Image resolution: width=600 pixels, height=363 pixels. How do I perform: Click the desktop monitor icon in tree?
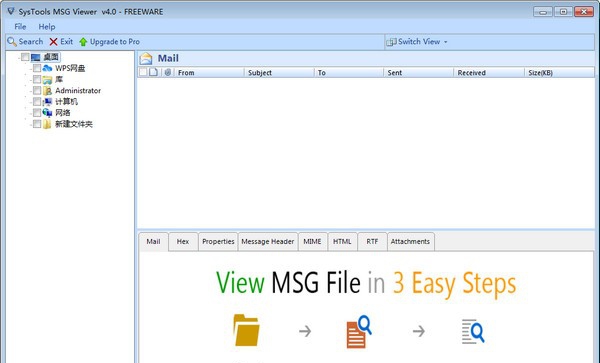point(36,57)
